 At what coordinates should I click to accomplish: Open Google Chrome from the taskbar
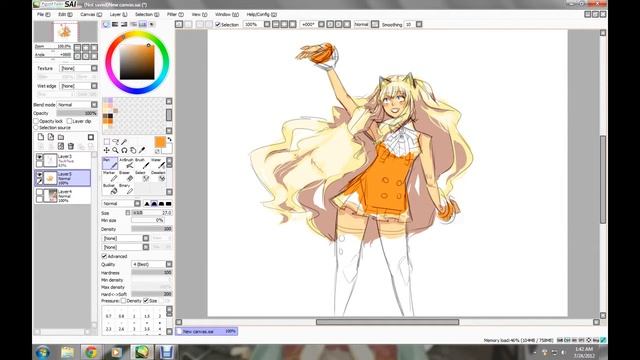click(91, 352)
